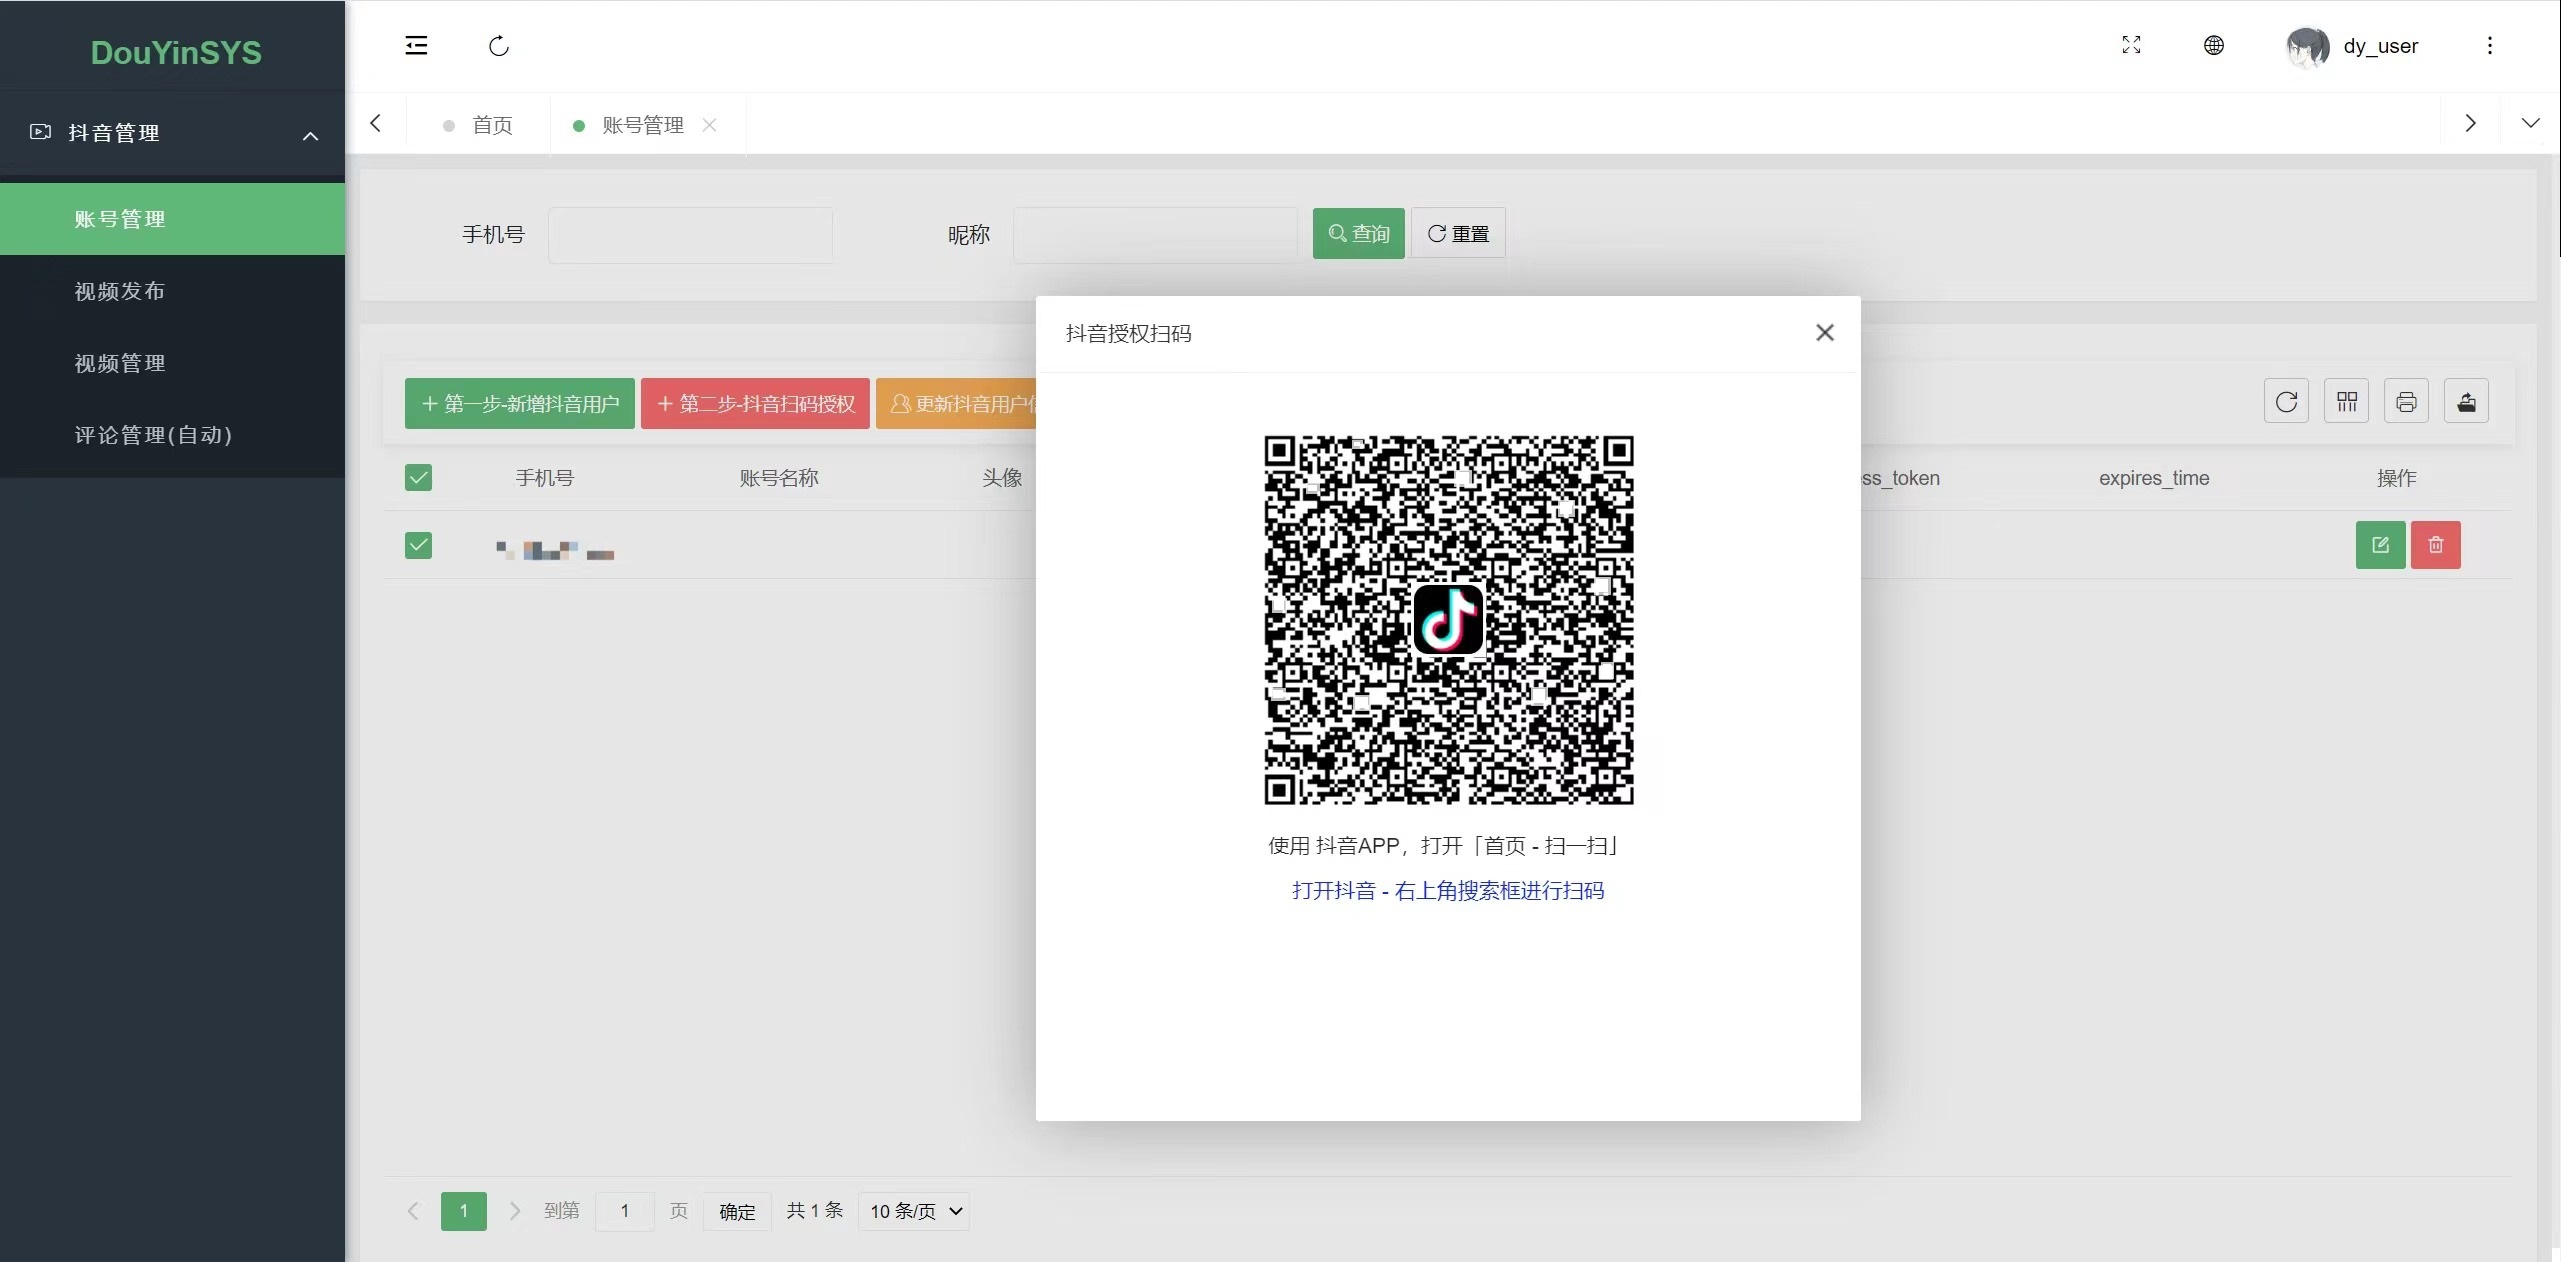Click the print table icon
This screenshot has width=2561, height=1262.
pyautogui.click(x=2406, y=402)
